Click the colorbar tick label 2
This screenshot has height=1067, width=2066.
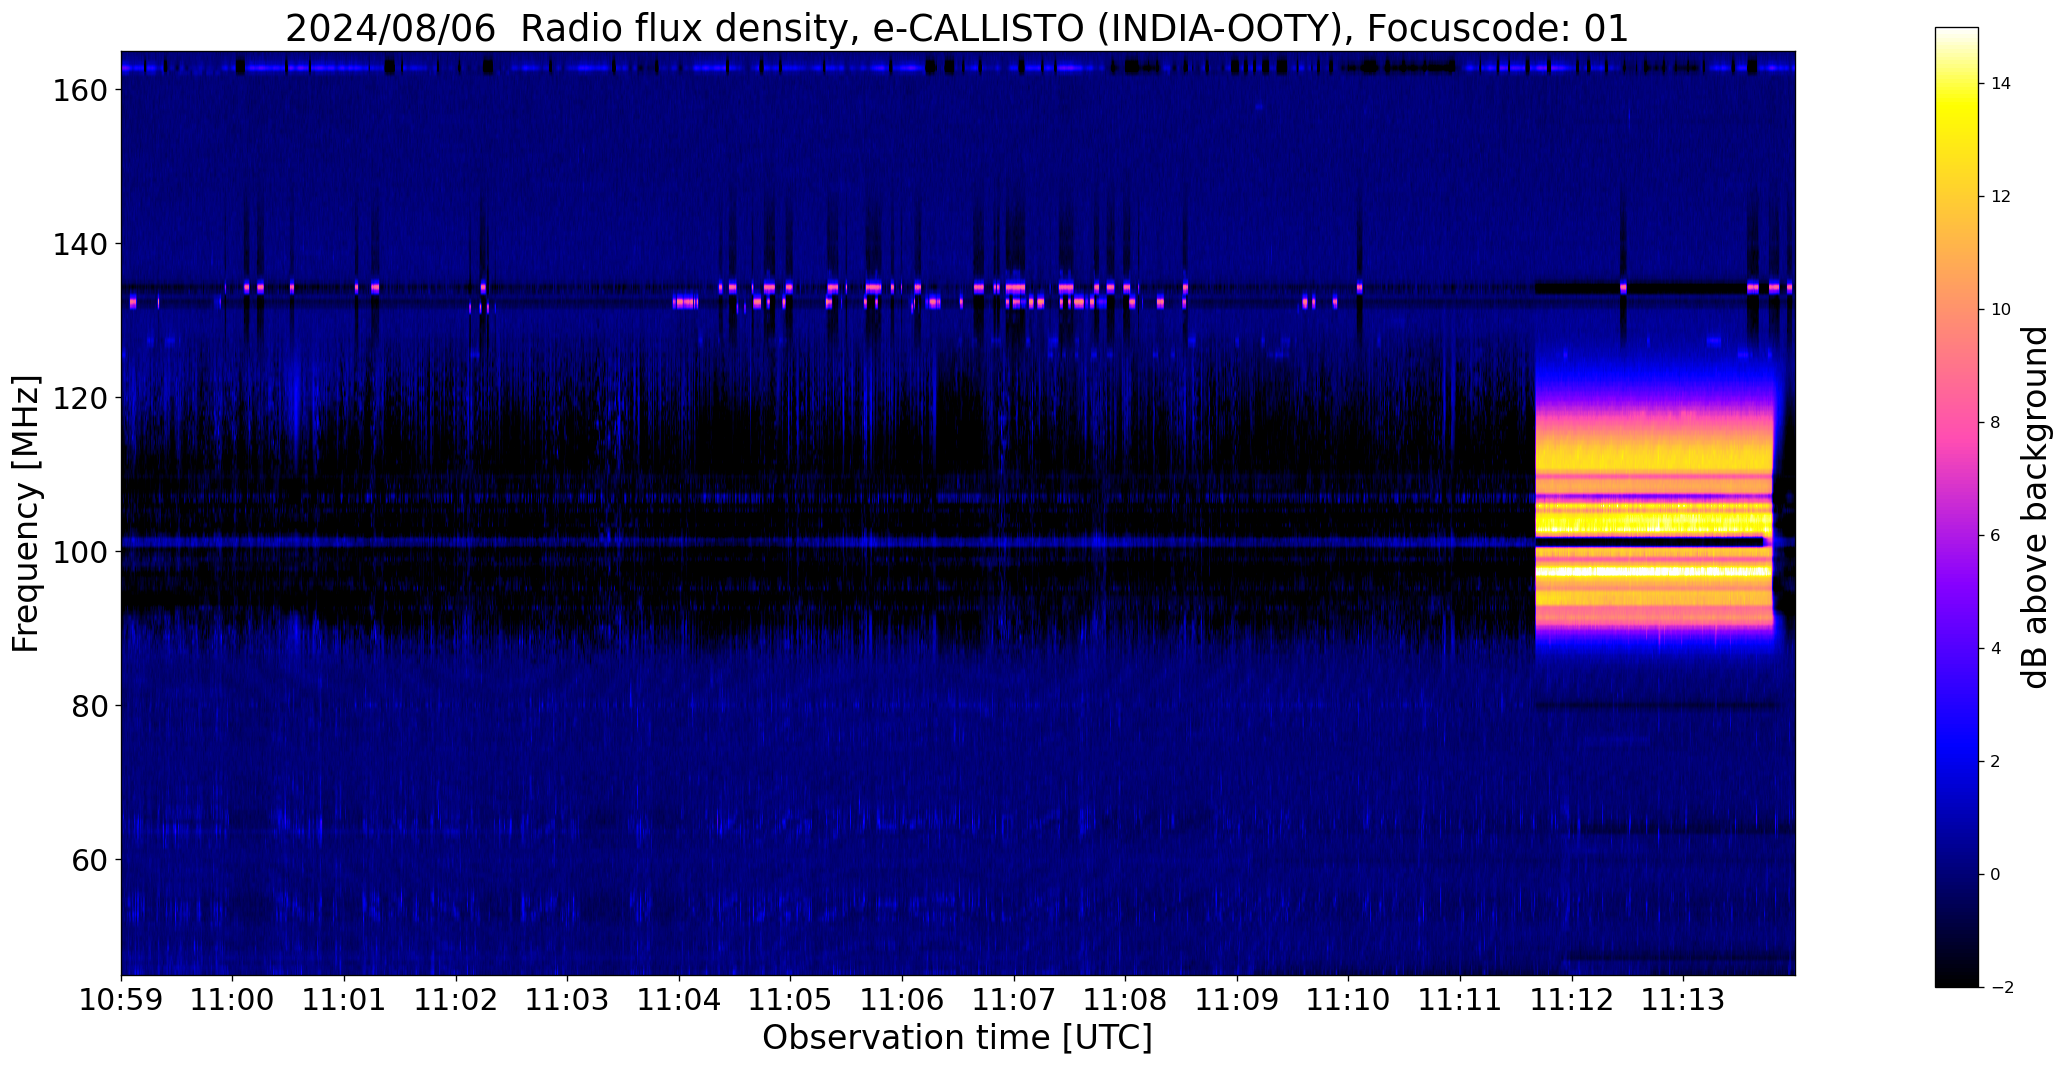1996,762
